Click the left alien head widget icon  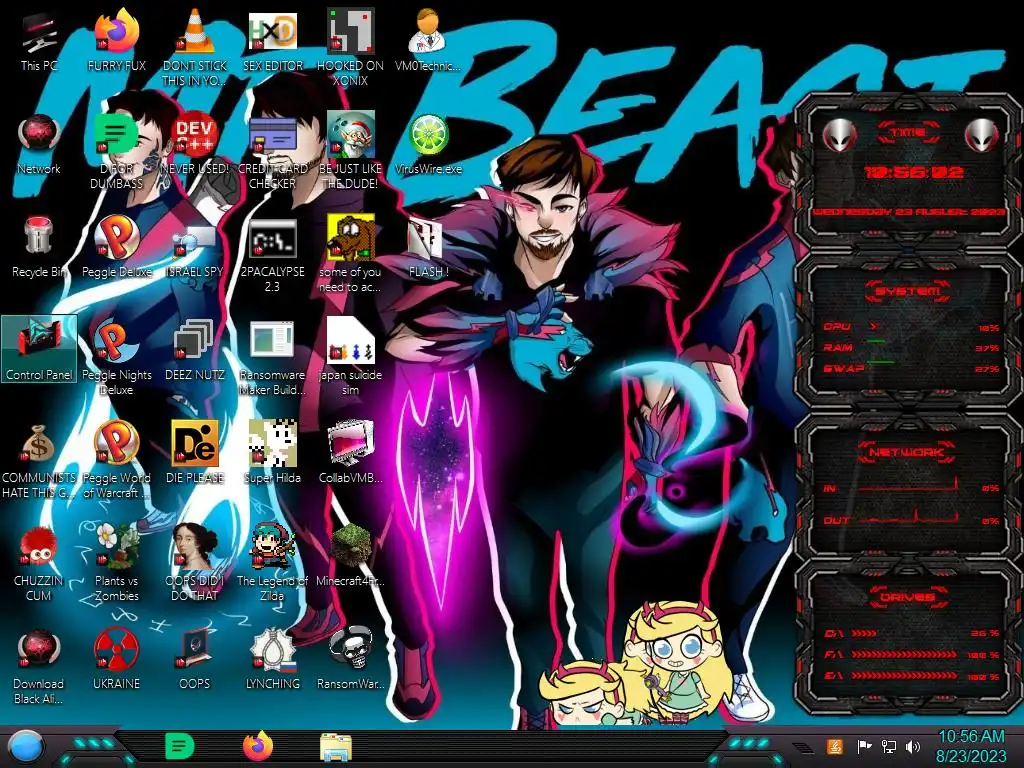[839, 135]
